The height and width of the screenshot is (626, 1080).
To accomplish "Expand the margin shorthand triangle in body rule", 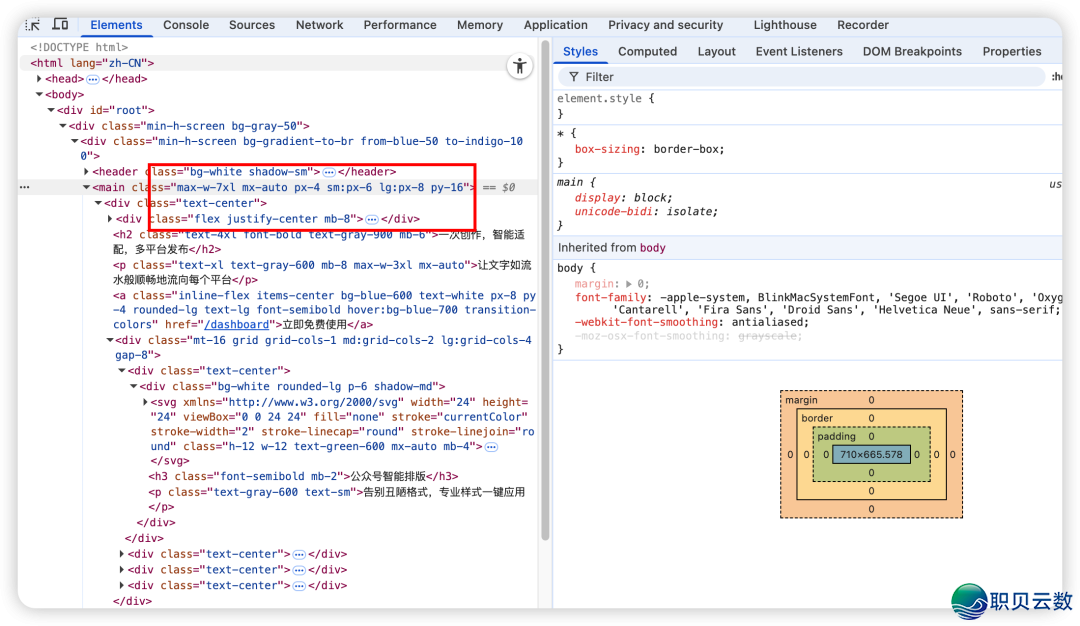I will point(628,284).
